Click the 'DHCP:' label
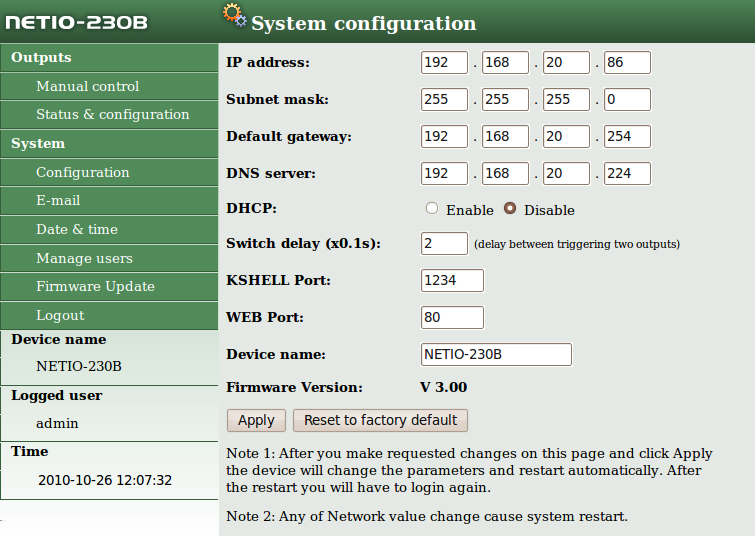The image size is (755, 536). pos(252,208)
